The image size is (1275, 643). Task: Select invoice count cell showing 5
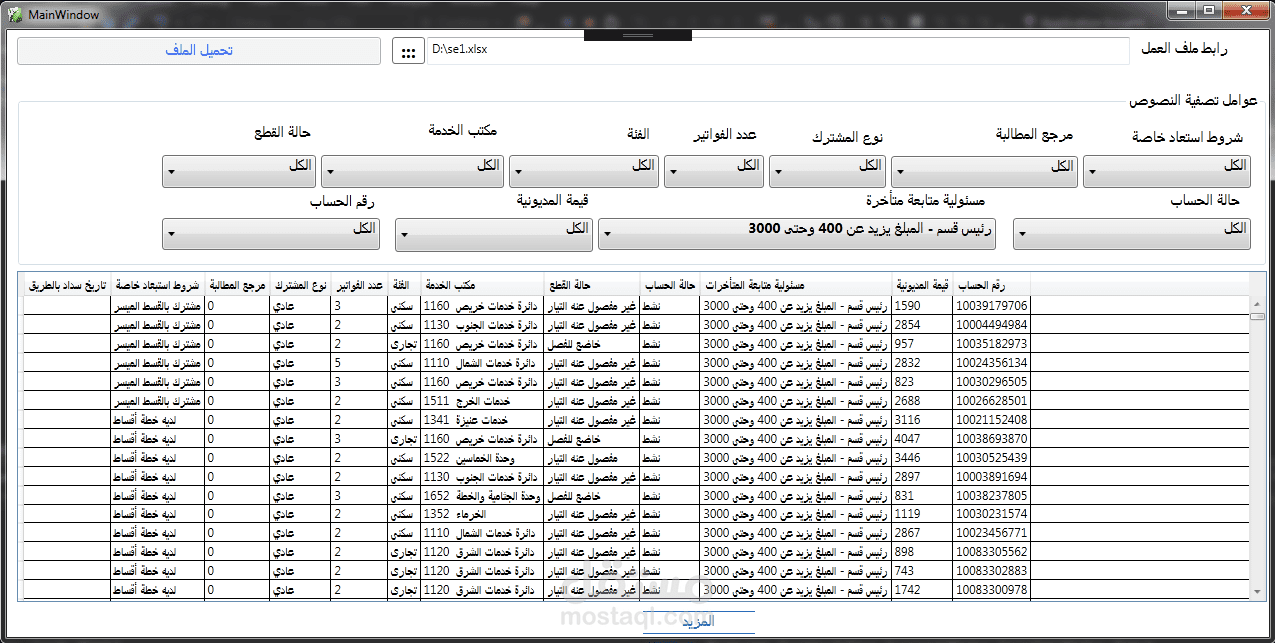point(359,362)
